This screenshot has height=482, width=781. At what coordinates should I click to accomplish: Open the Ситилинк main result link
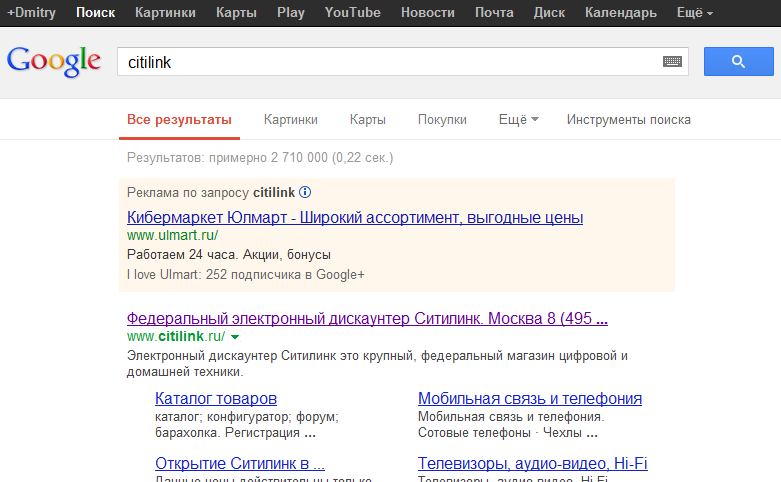pyautogui.click(x=367, y=318)
